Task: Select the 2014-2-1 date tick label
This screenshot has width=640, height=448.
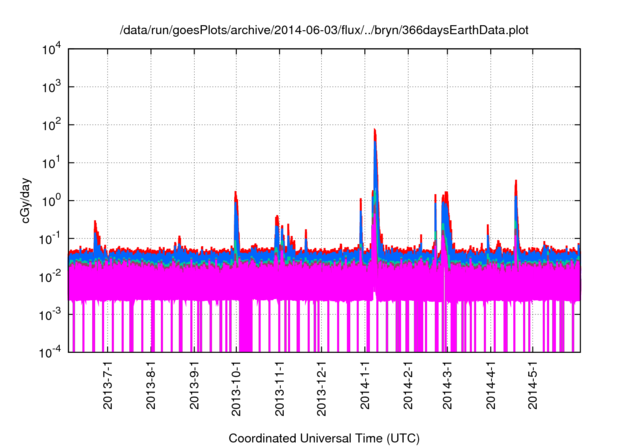Action: [x=407, y=387]
